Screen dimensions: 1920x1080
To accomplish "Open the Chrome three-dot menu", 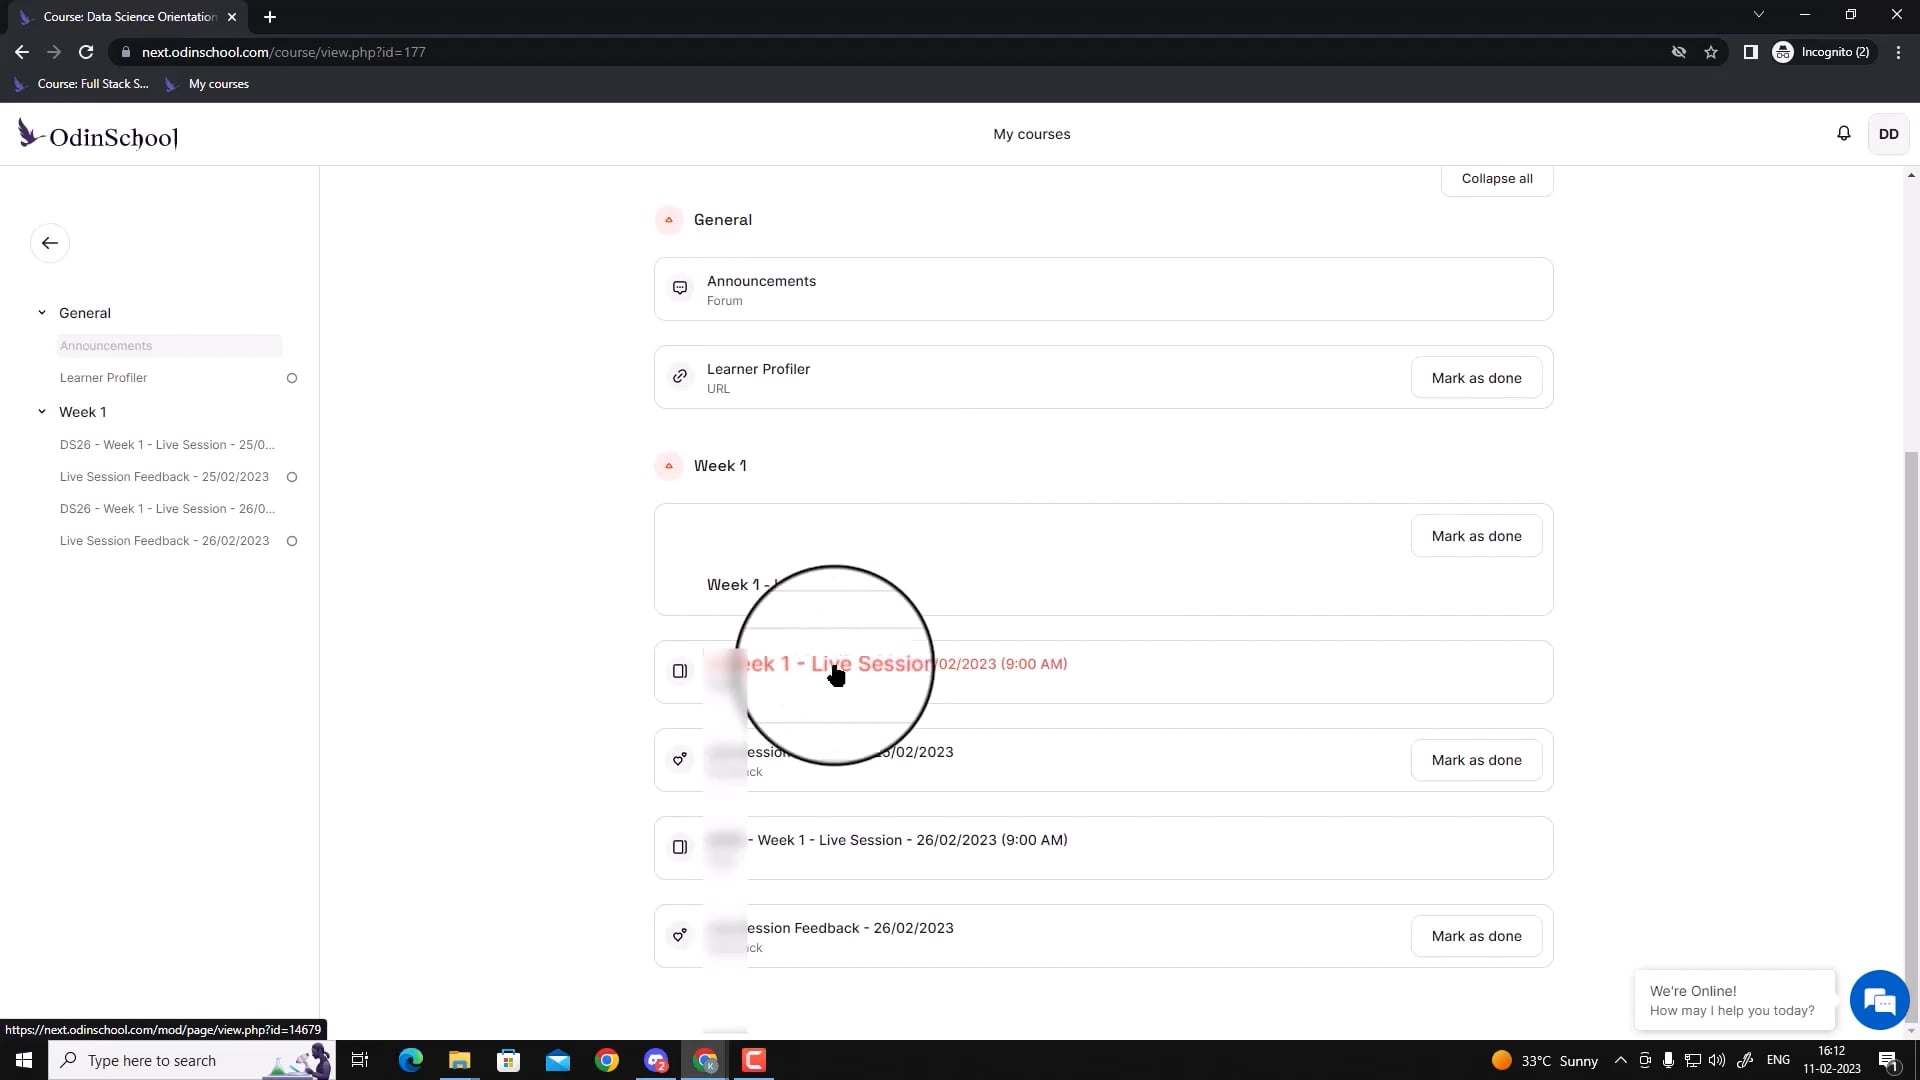I will point(1899,52).
